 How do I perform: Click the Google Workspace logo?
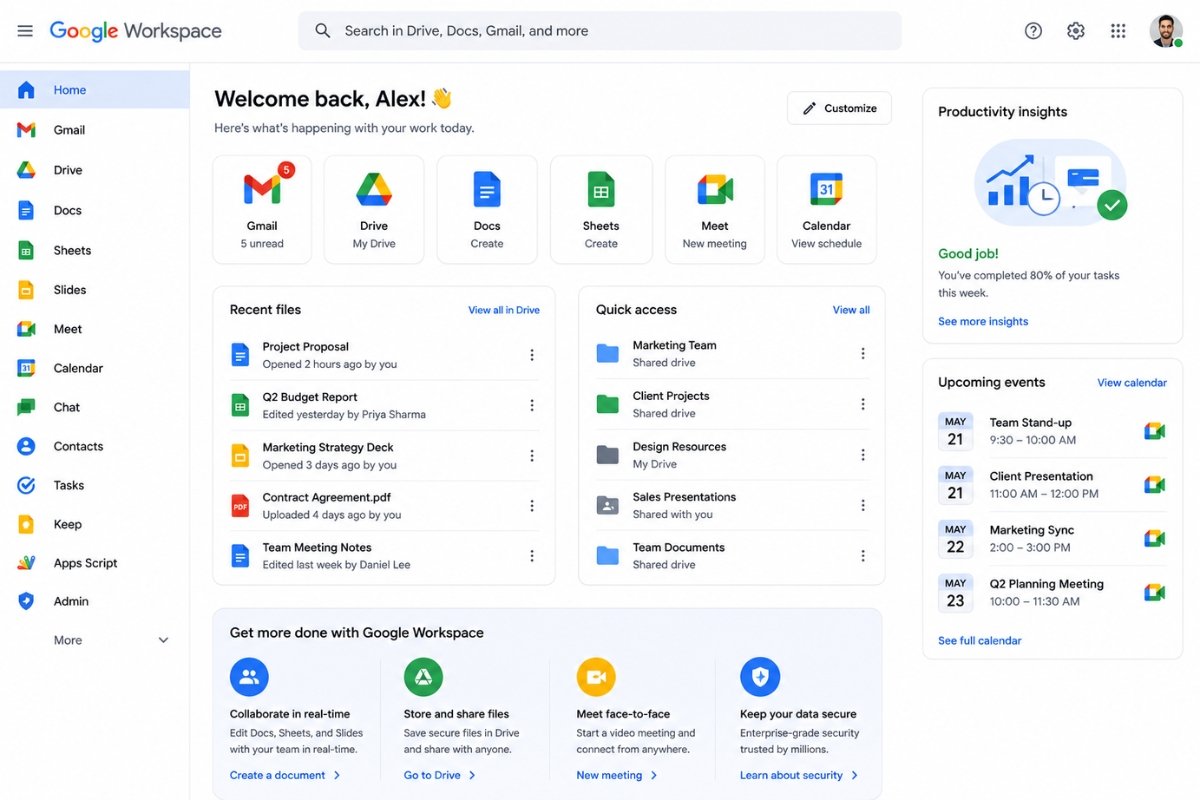pos(136,31)
